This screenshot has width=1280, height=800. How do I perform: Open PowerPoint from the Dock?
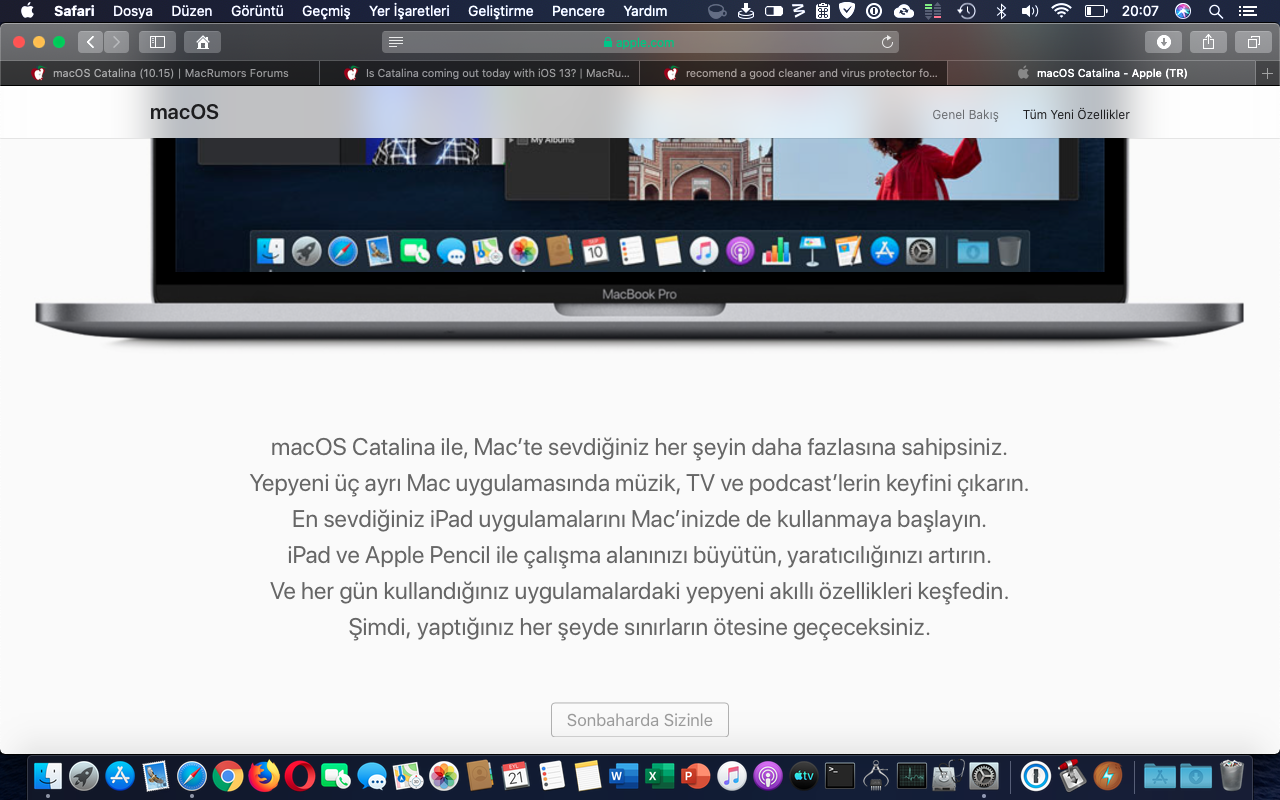point(695,775)
